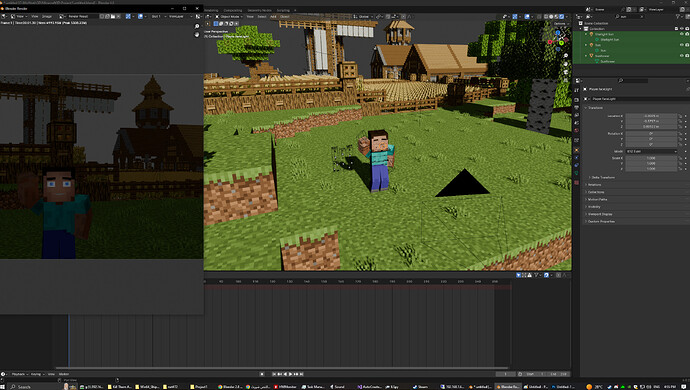Click the new scene icon beside Scene field

tap(629, 9)
